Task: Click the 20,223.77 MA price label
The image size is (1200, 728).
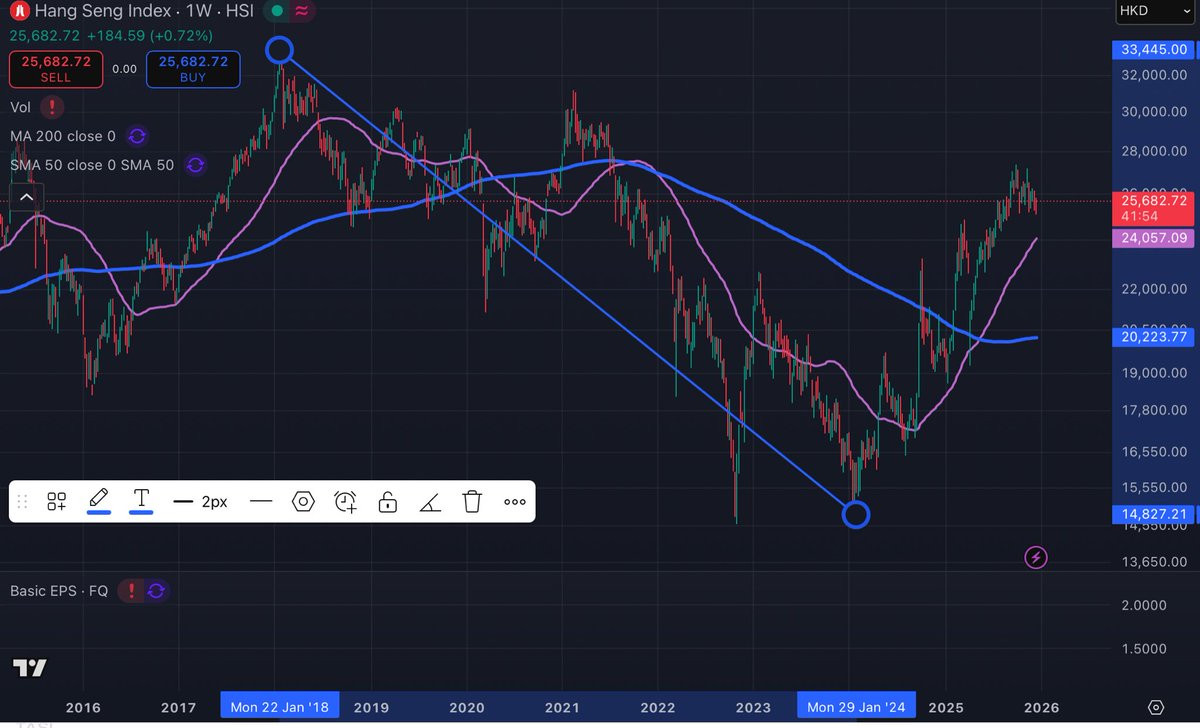Action: click(x=1153, y=338)
